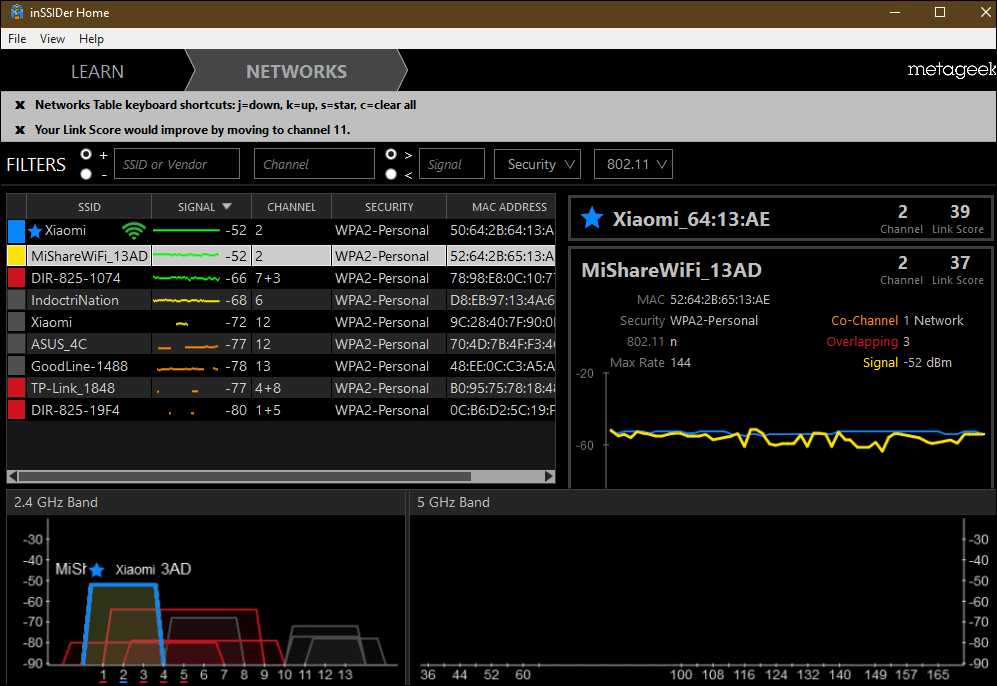The image size is (997, 686).
Task: Sort by the SECURITY column header
Action: 388,207
